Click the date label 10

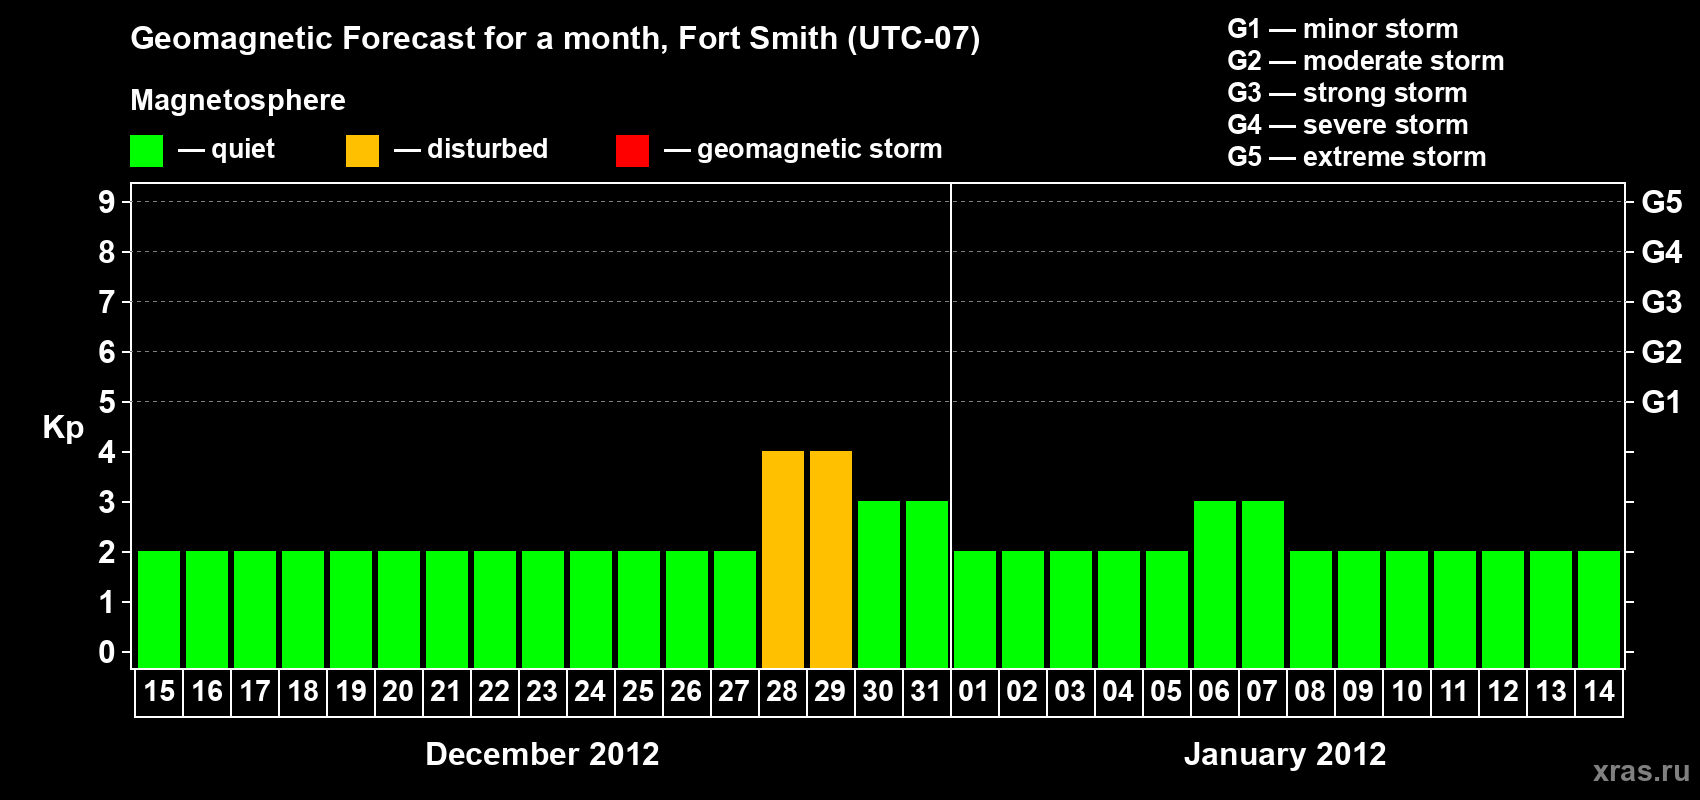(x=1407, y=691)
